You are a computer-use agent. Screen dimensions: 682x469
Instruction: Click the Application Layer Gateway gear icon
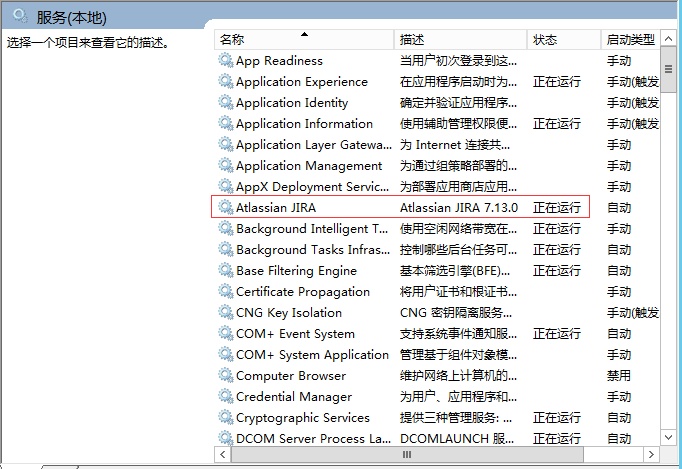click(x=226, y=144)
